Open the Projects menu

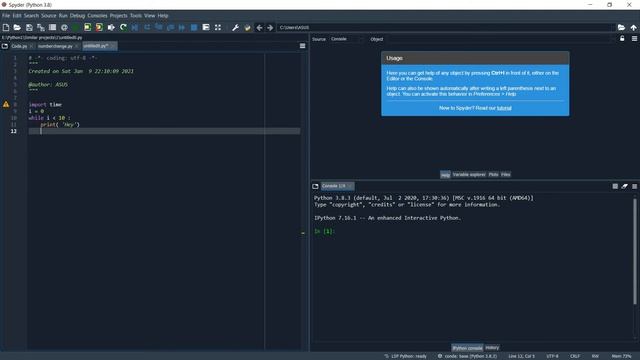click(118, 16)
